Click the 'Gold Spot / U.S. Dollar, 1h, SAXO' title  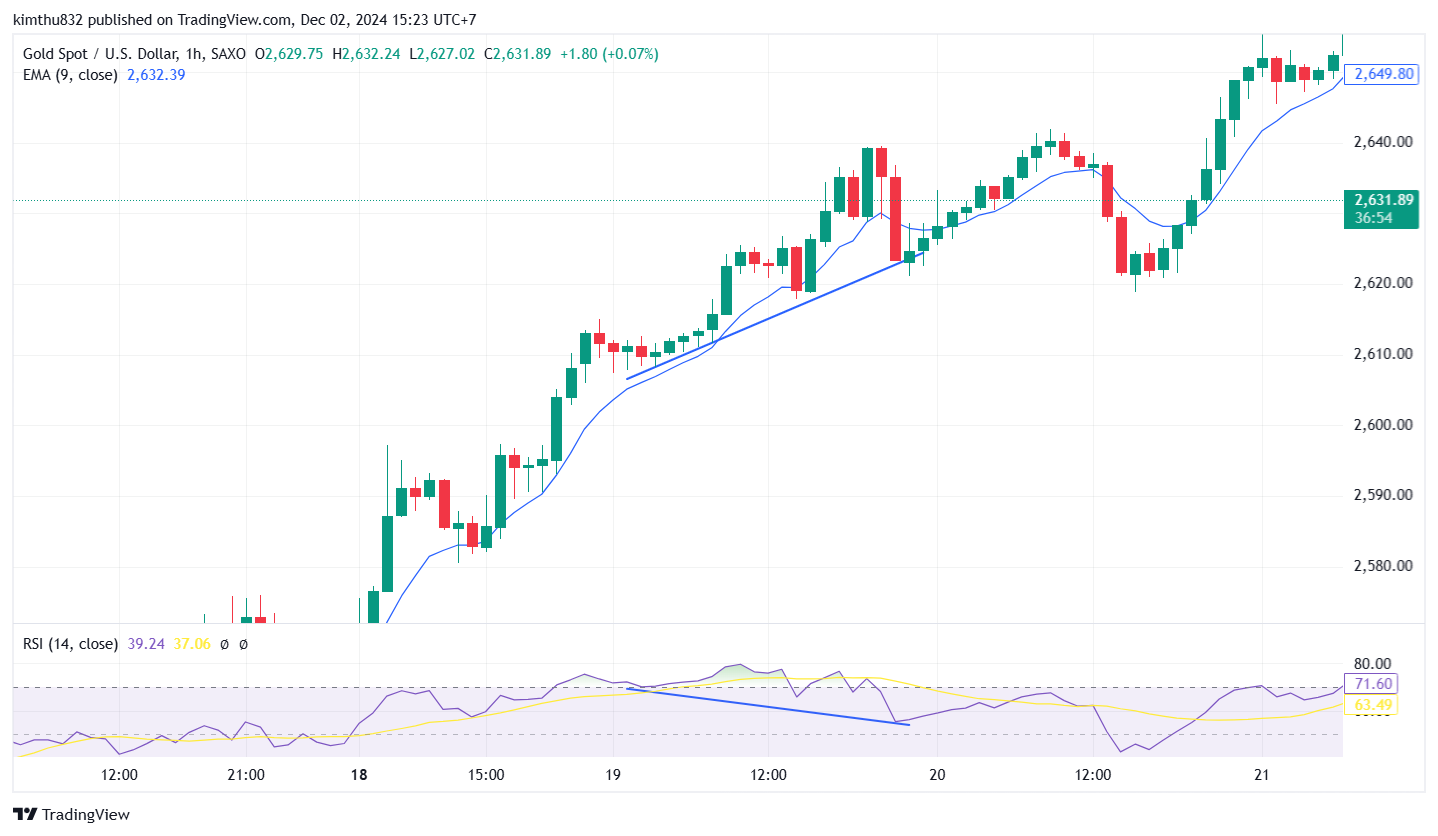pyautogui.click(x=134, y=54)
